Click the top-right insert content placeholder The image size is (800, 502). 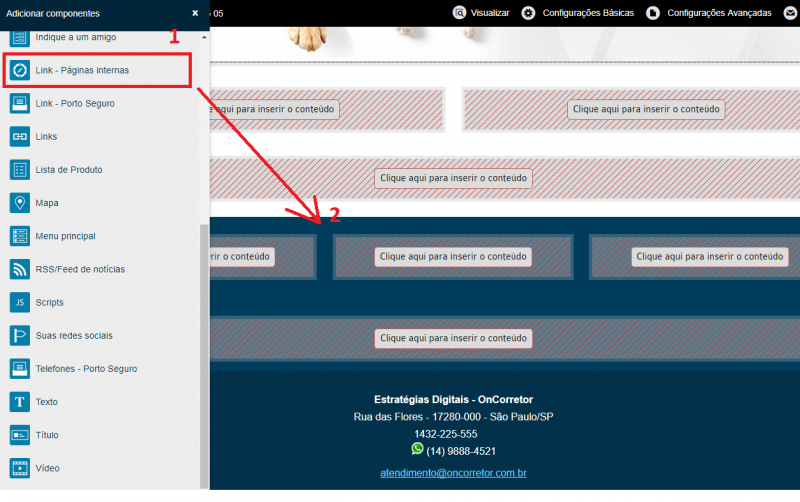[646, 109]
